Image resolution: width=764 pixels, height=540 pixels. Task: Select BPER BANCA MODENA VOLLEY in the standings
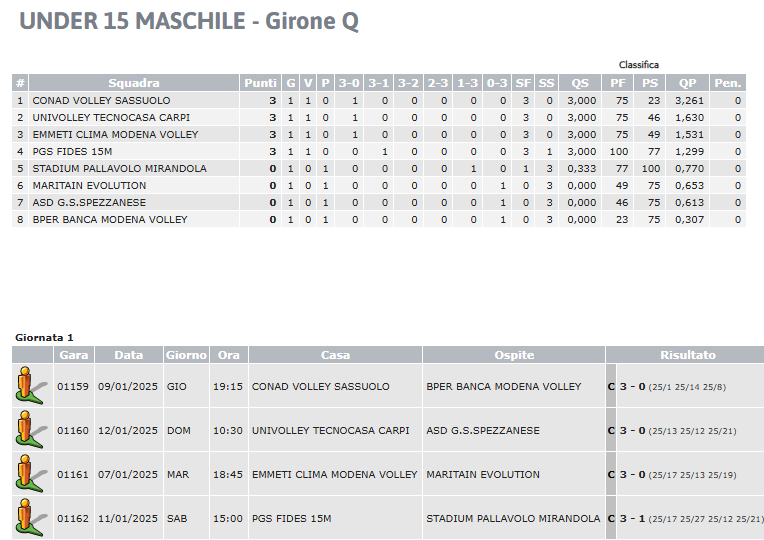pos(110,220)
